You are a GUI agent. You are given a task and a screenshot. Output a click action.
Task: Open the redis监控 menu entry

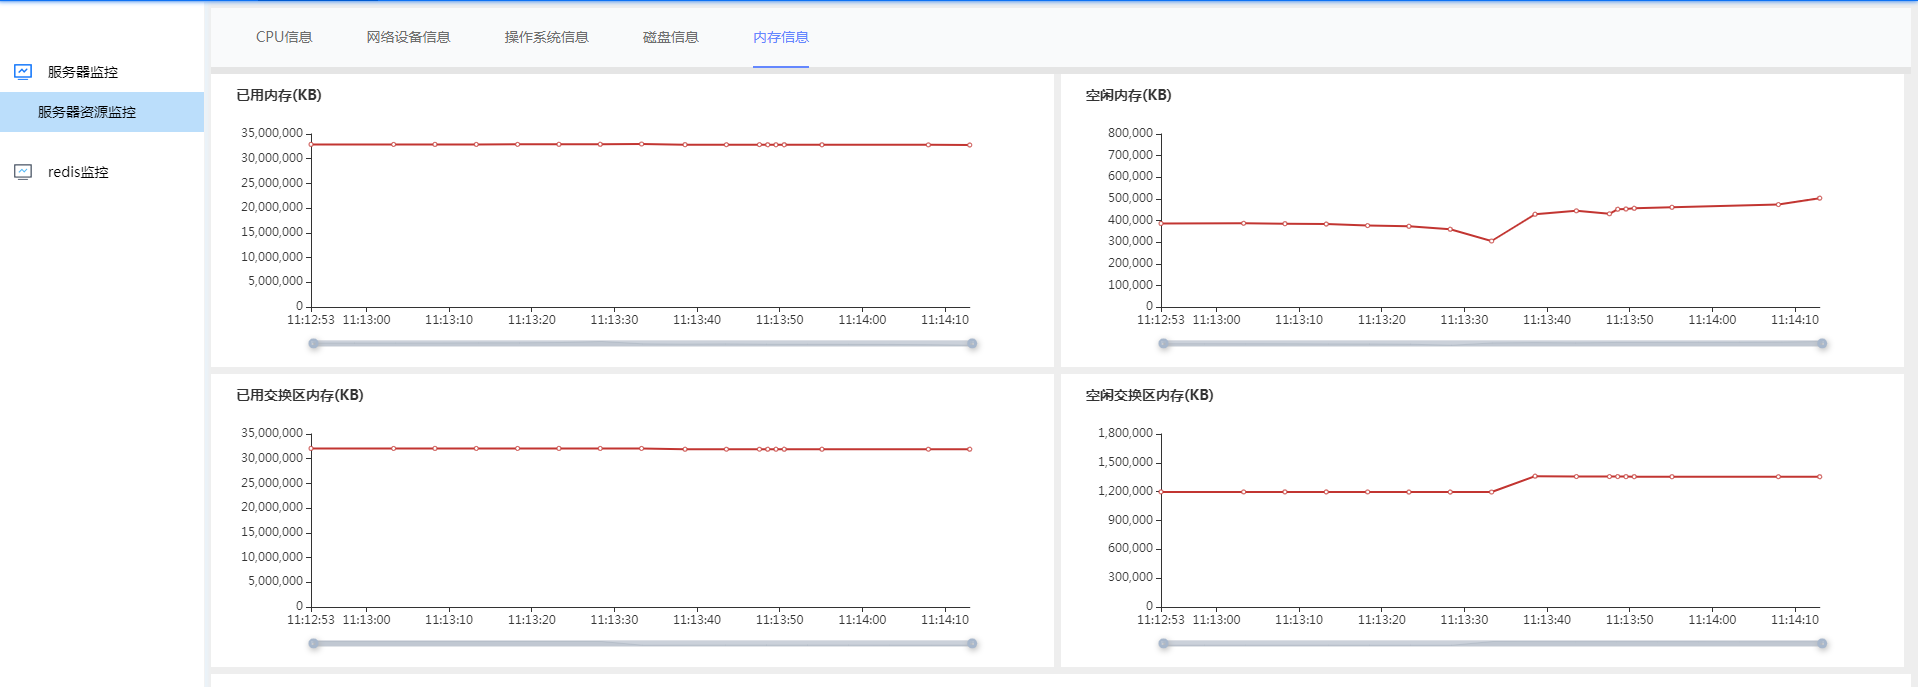pyautogui.click(x=78, y=172)
